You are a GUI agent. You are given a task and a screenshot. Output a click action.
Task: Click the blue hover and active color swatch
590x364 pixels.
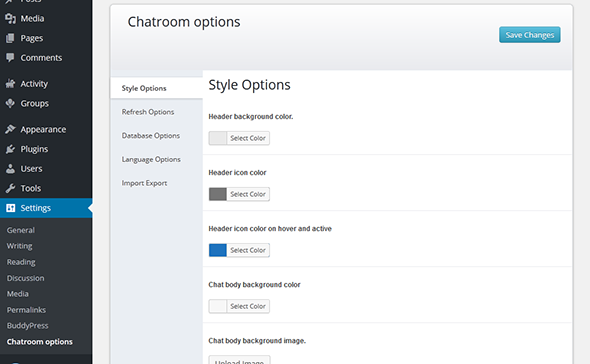(x=218, y=250)
